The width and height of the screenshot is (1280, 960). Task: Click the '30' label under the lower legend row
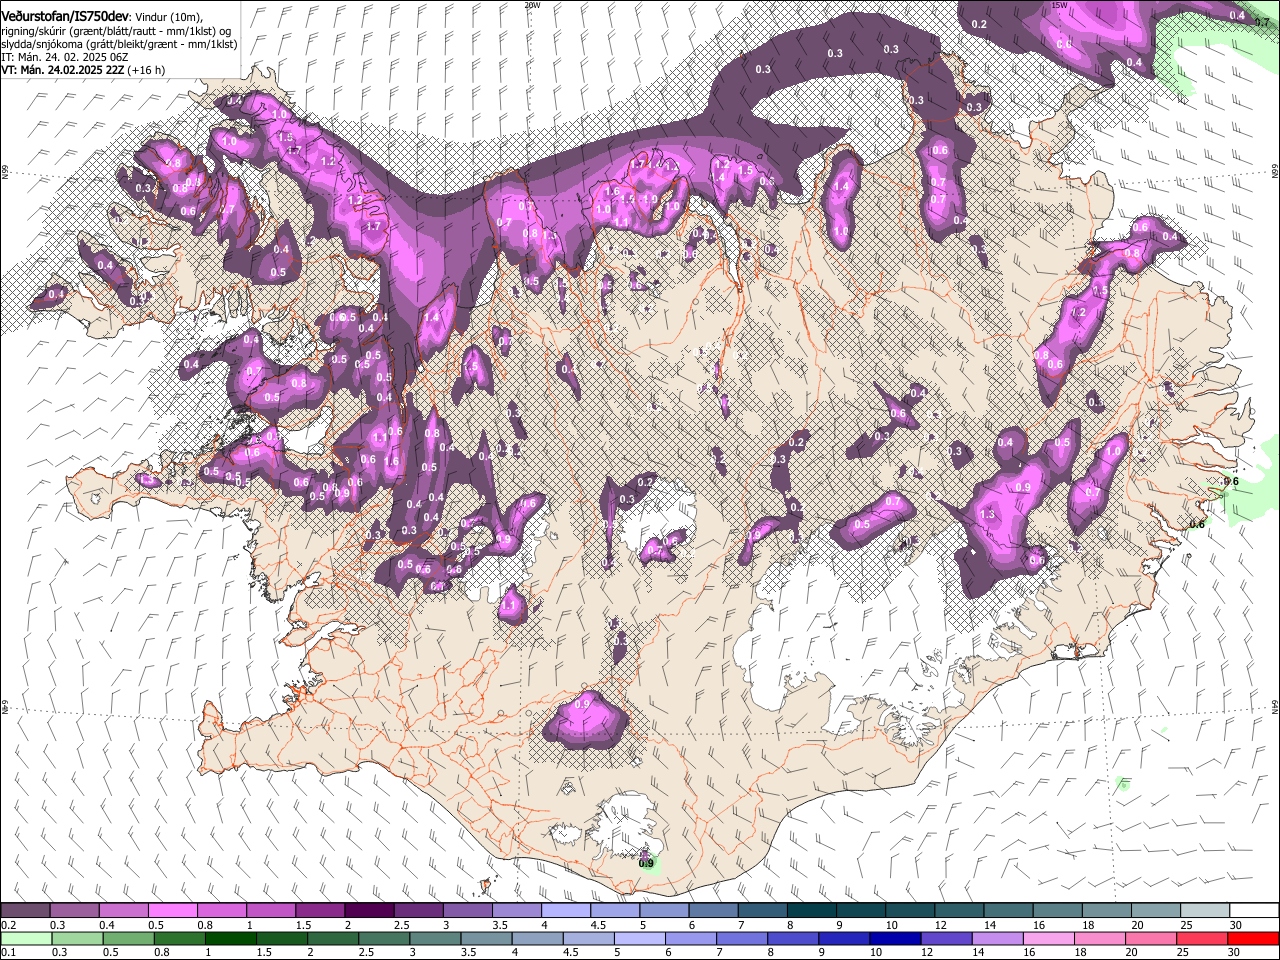click(x=1235, y=953)
